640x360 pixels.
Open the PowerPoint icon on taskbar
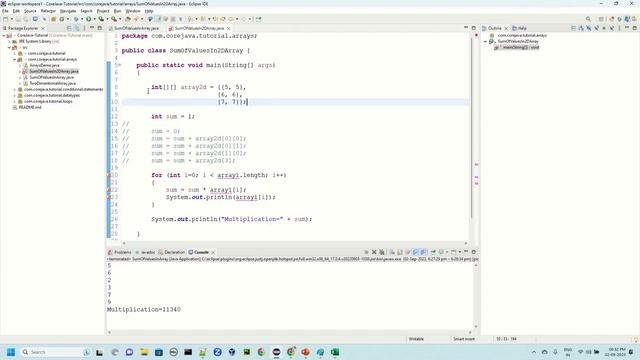pos(306,352)
